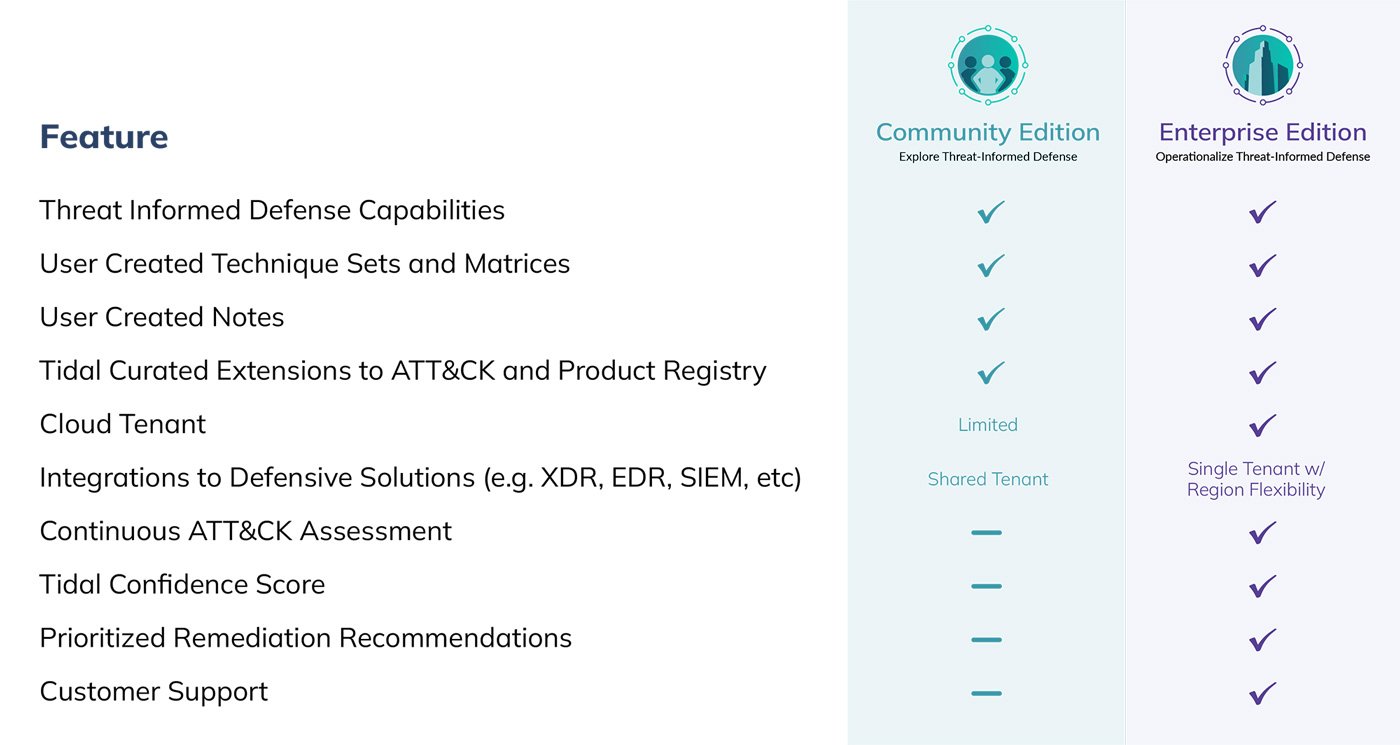This screenshot has height=745, width=1400.
Task: Click Community checkmark for Threat Informed Defense Capabilities
Action: pos(990,212)
